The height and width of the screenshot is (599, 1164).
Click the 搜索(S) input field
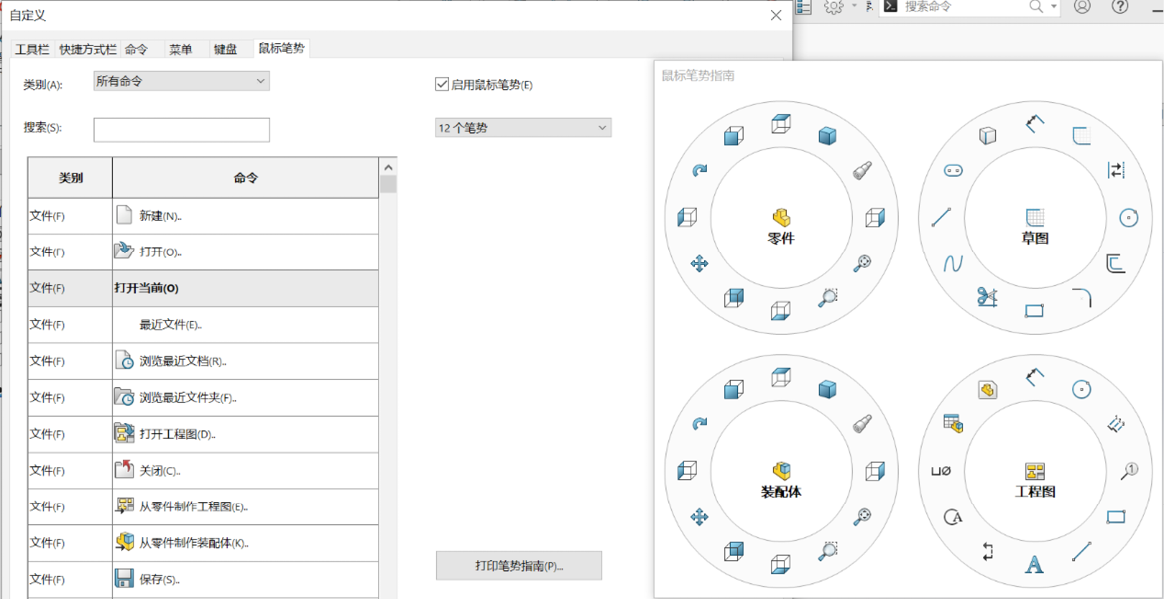click(181, 130)
